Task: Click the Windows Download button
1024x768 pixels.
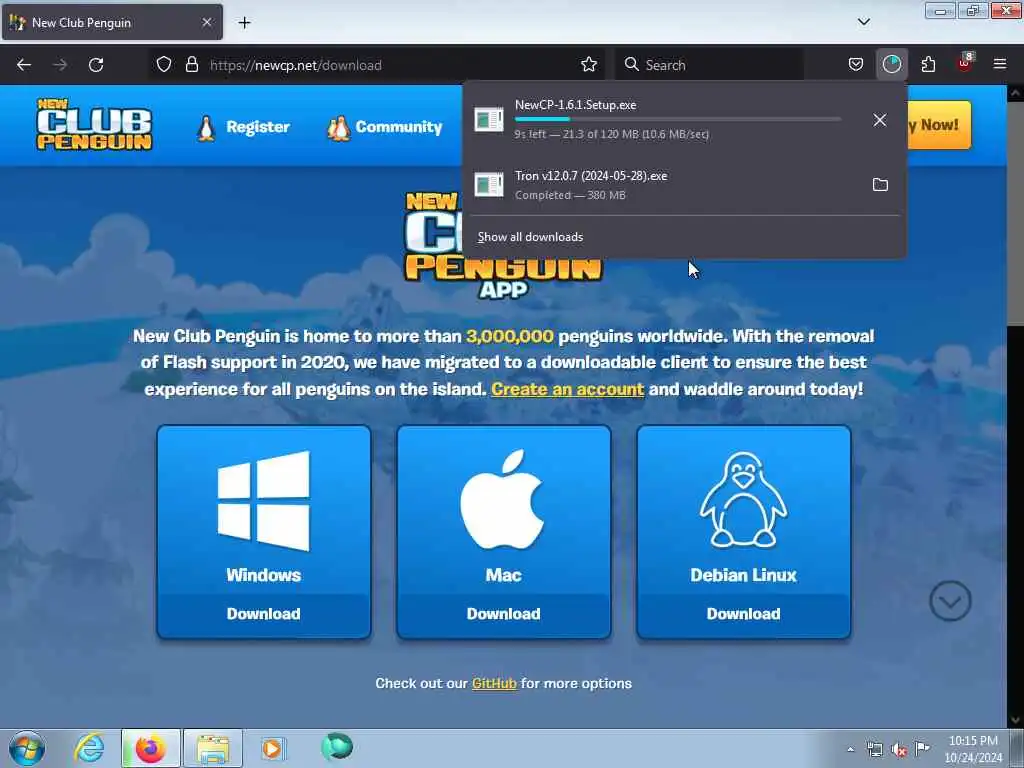Action: tap(263, 615)
